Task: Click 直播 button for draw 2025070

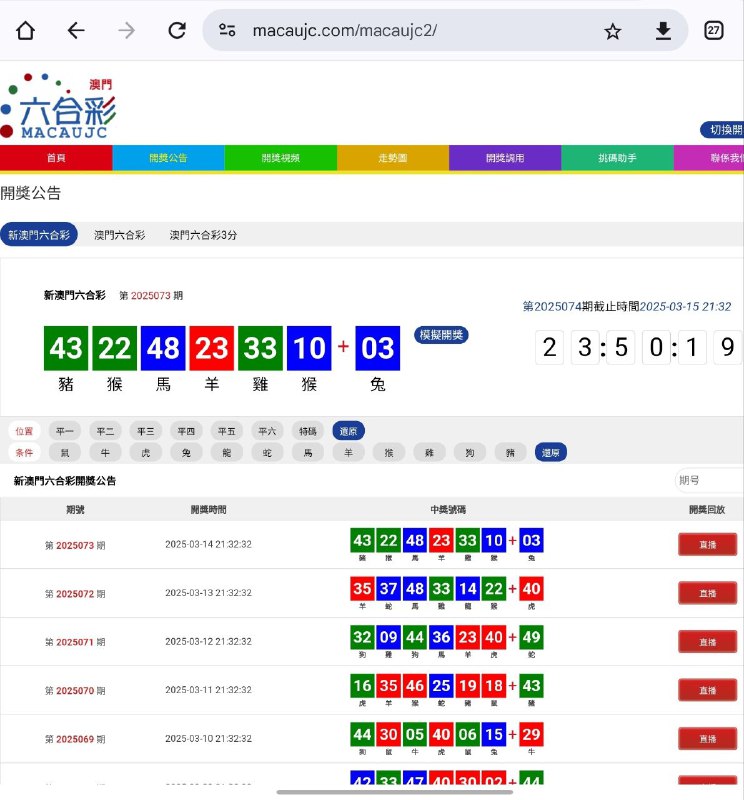Action: pos(707,690)
